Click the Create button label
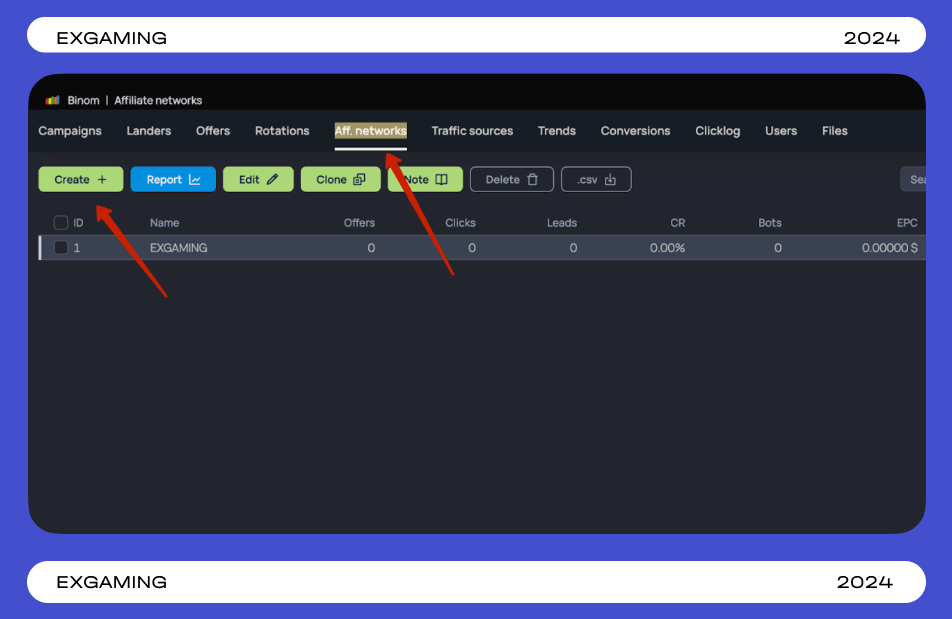Image resolution: width=952 pixels, height=619 pixels. 72,180
